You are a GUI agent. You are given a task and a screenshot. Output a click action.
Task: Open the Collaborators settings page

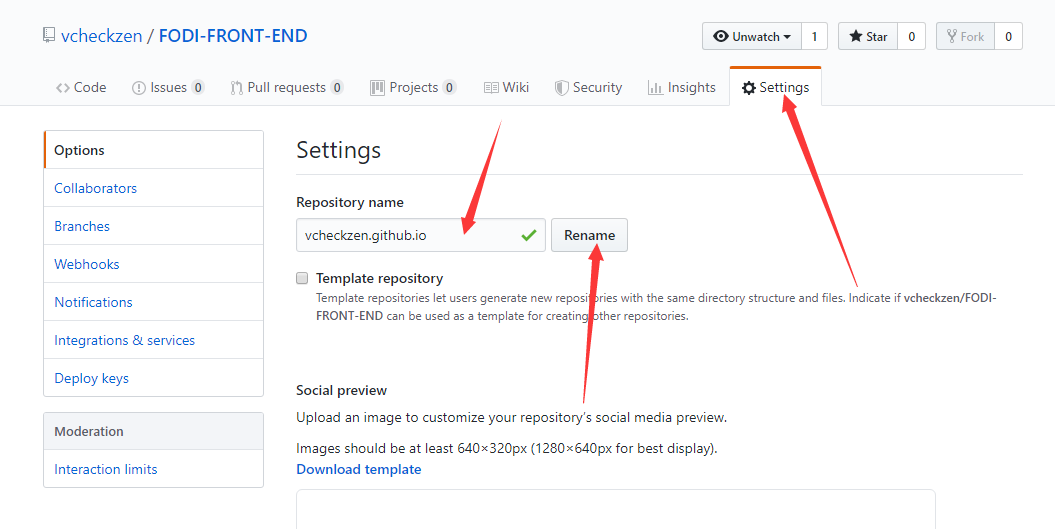(x=96, y=188)
